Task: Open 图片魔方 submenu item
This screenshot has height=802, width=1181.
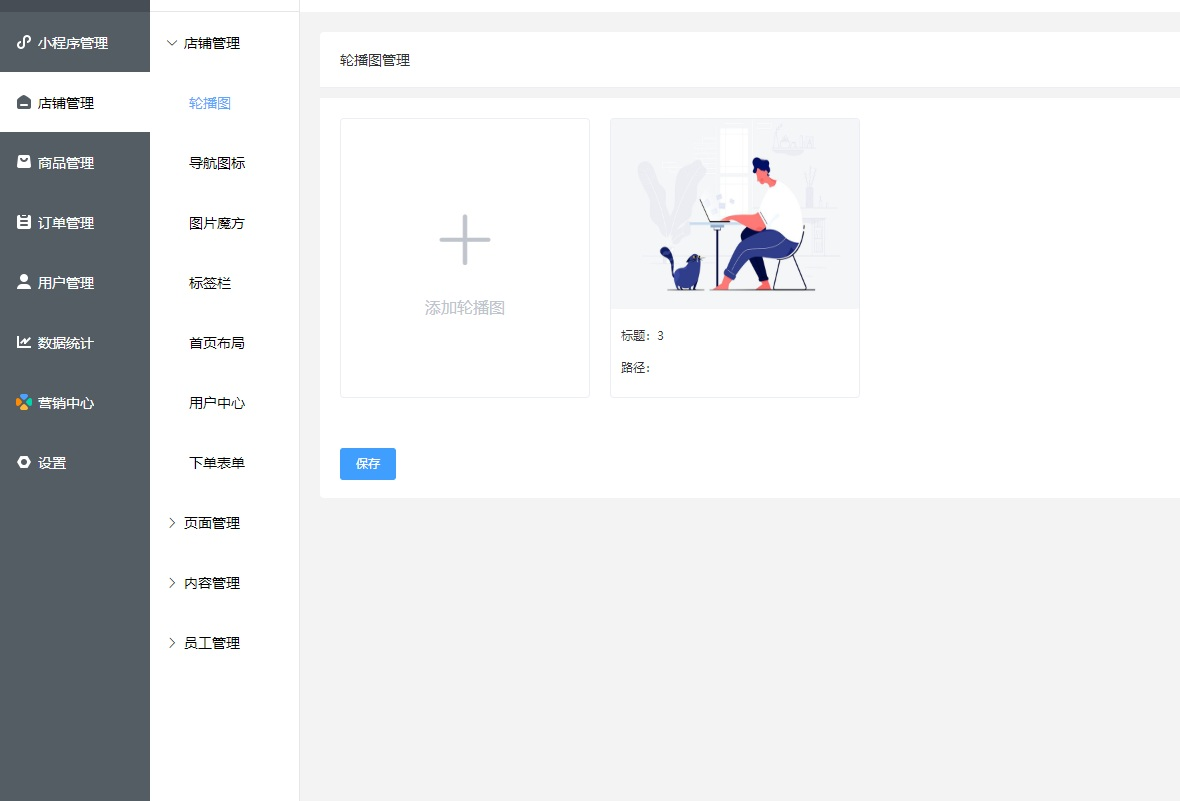Action: [217, 223]
